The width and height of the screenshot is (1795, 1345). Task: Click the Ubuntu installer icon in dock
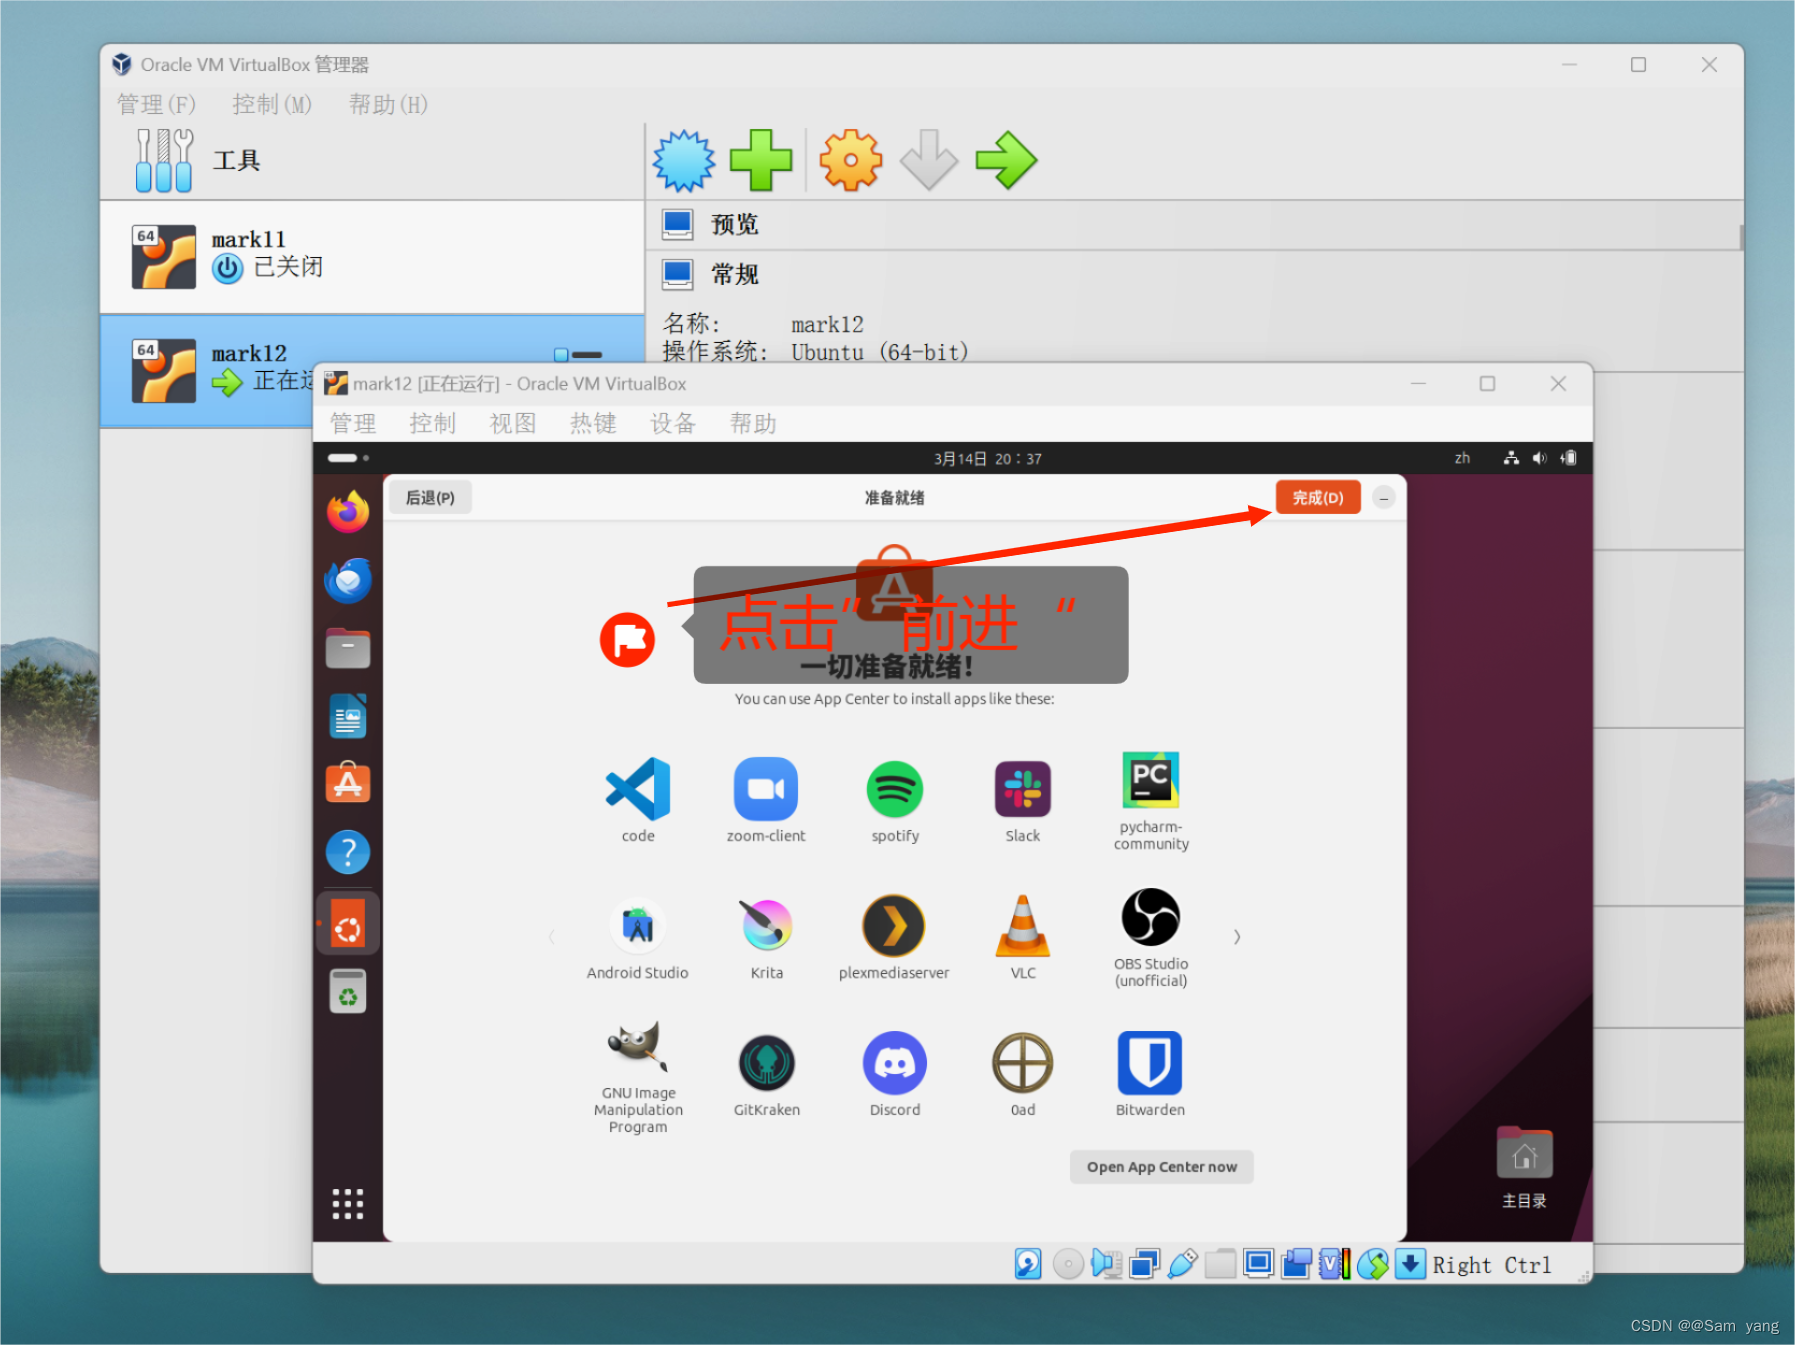[x=348, y=925]
